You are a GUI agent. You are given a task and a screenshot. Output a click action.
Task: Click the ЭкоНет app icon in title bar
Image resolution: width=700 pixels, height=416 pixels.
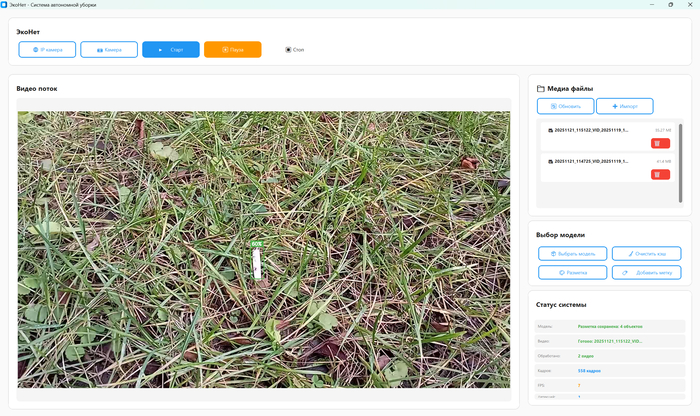5,5
